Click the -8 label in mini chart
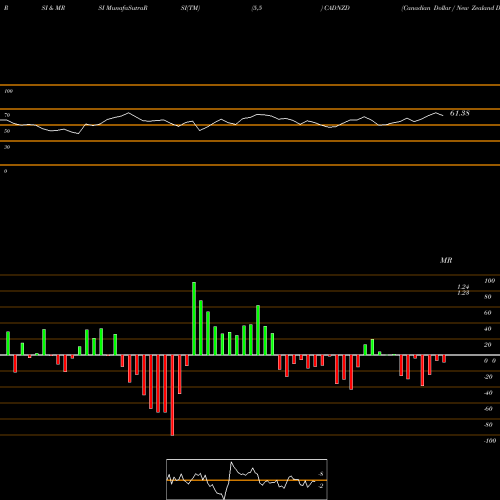This screenshot has width=500, height=500. pos(321,474)
